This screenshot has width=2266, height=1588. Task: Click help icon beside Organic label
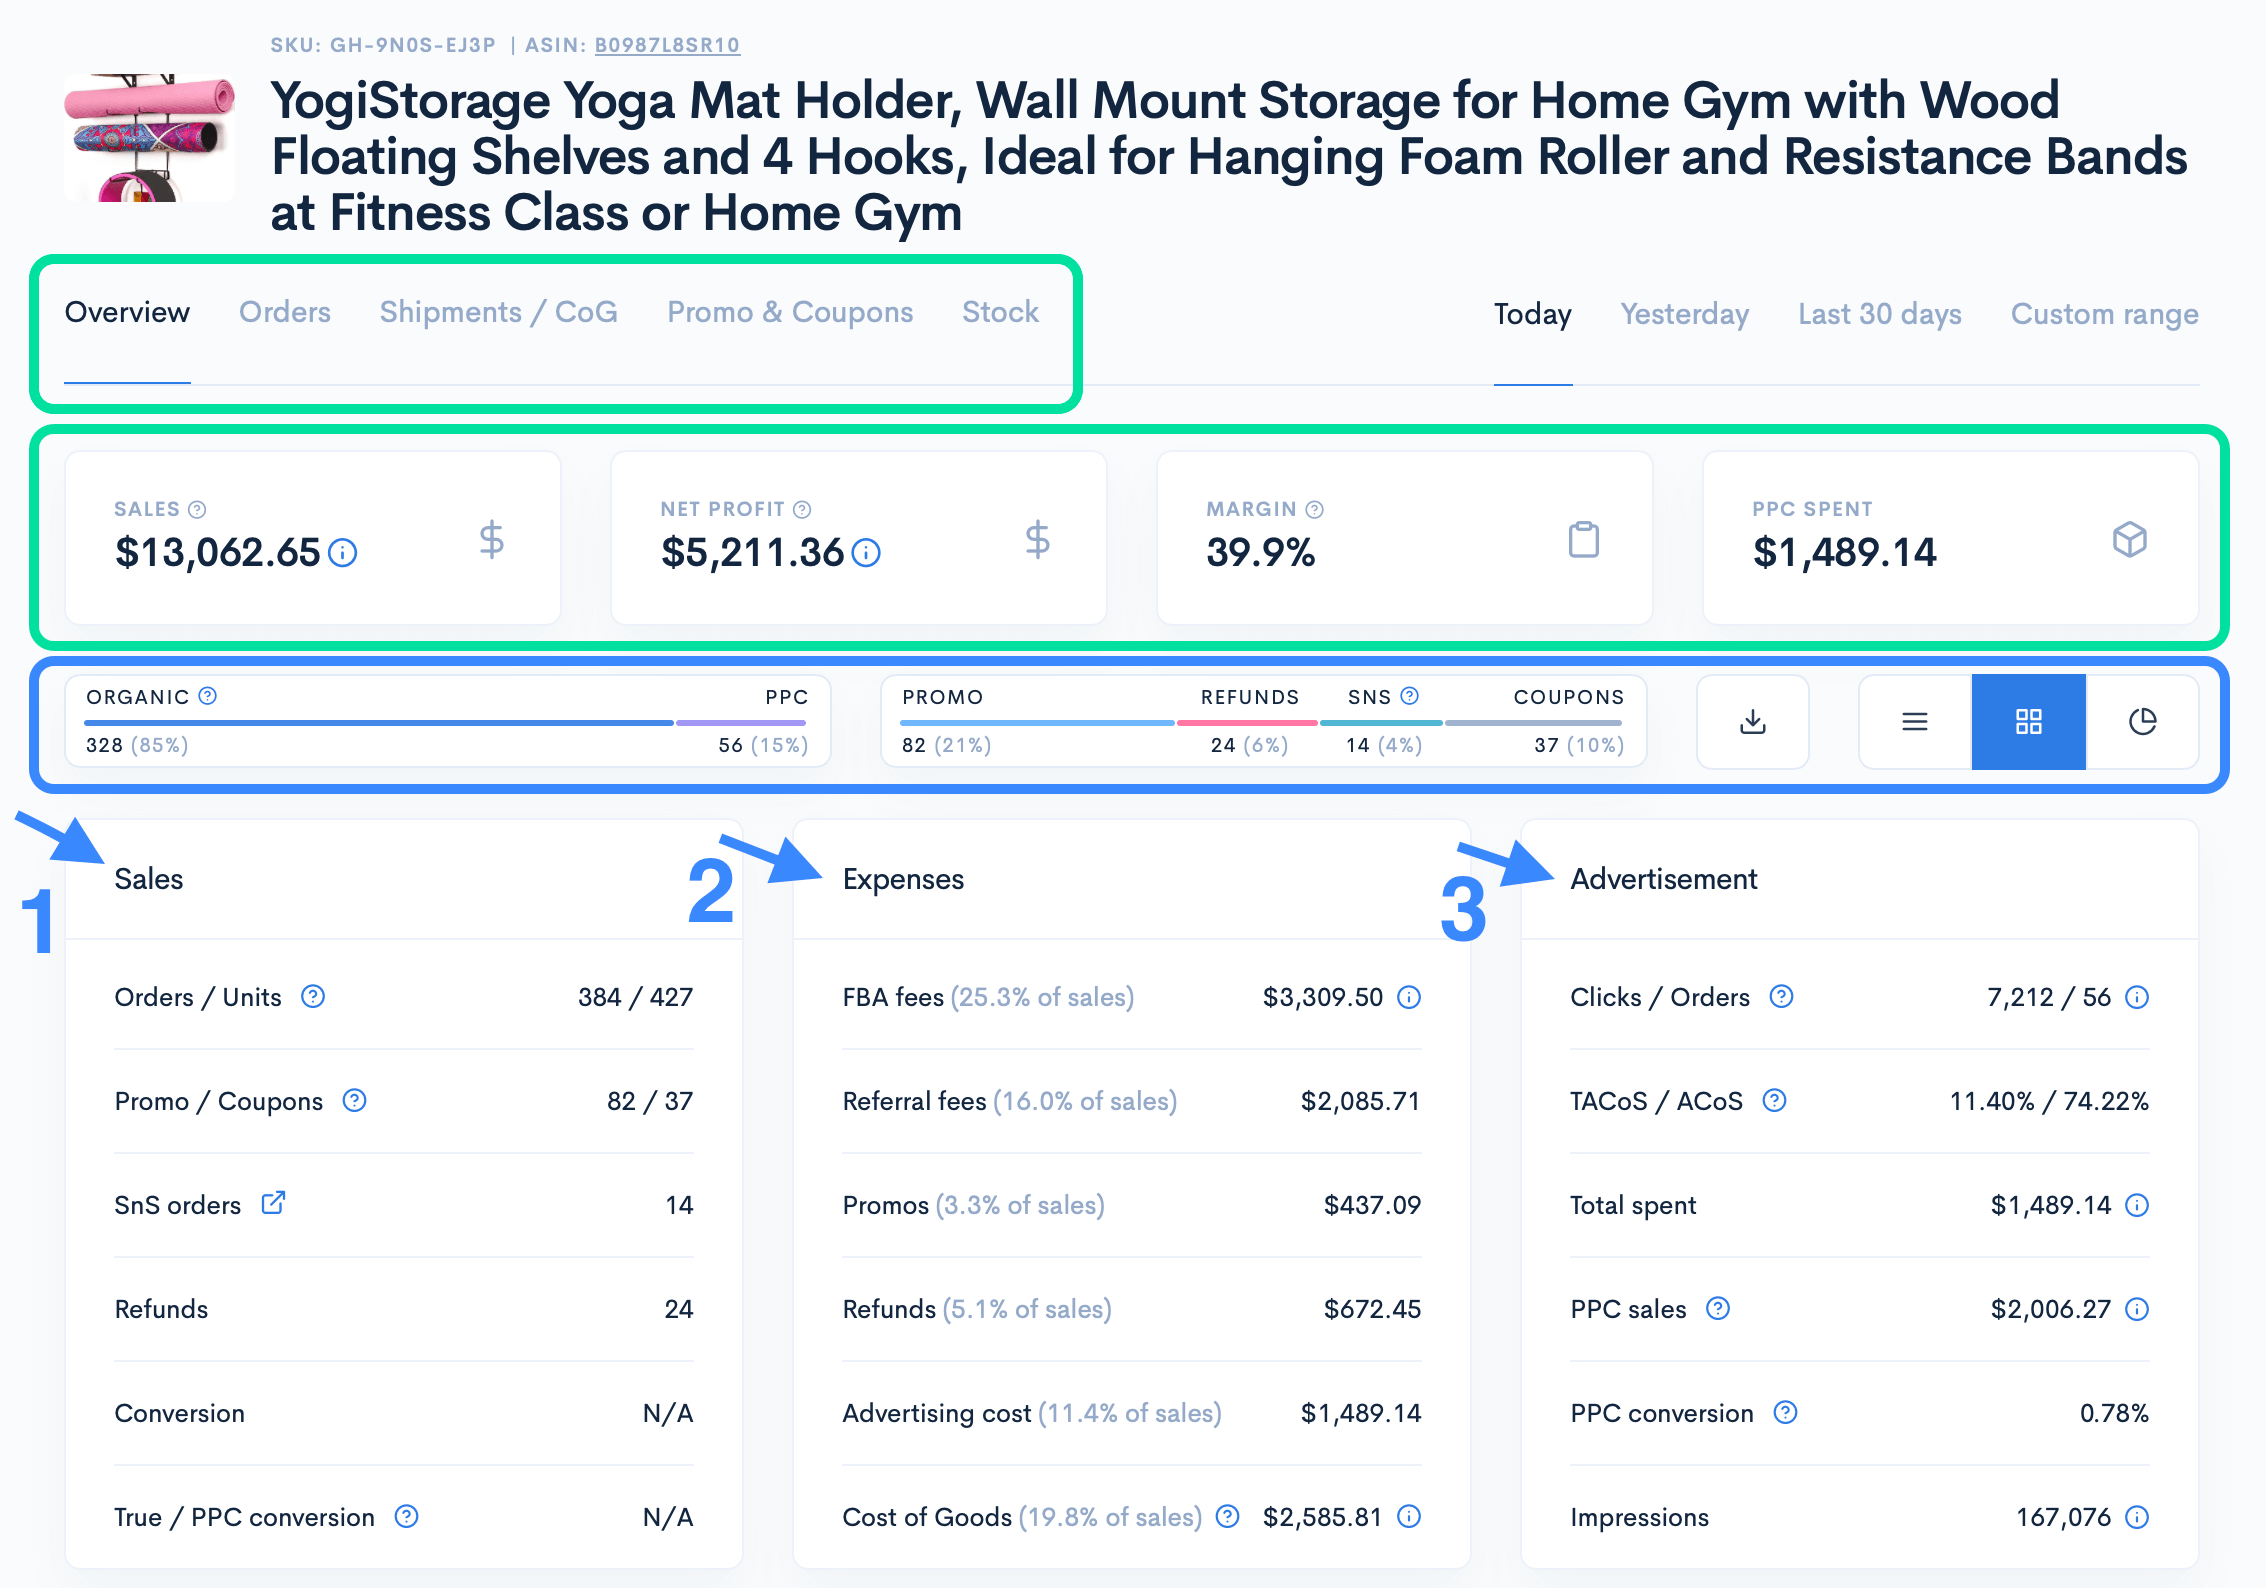pos(208,696)
